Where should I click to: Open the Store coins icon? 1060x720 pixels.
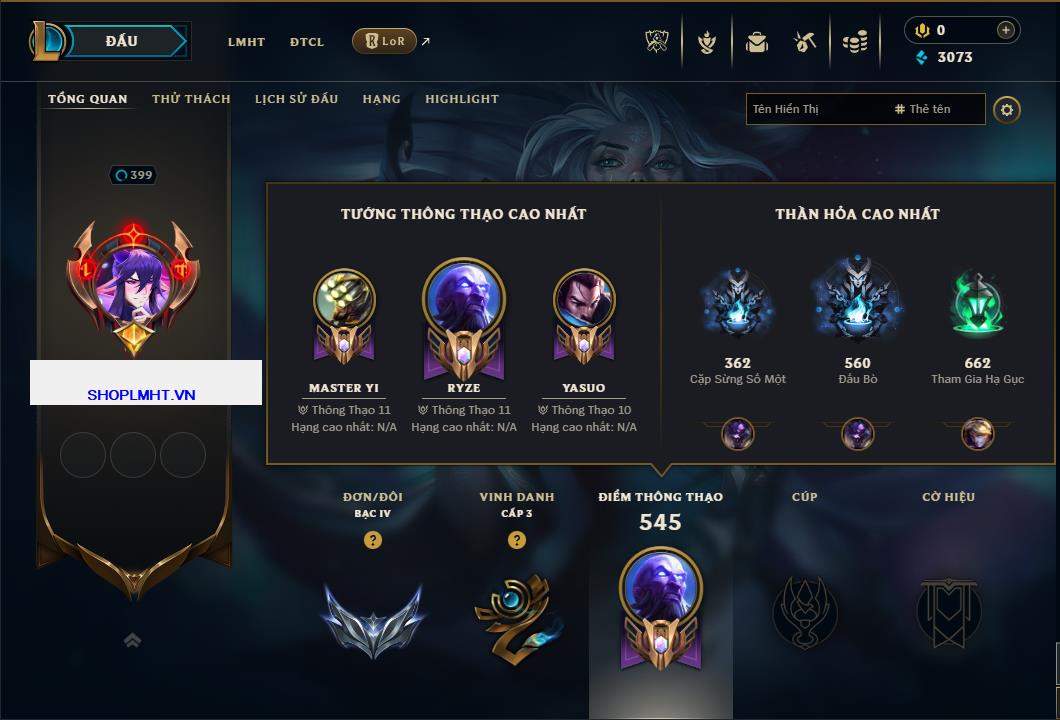855,43
